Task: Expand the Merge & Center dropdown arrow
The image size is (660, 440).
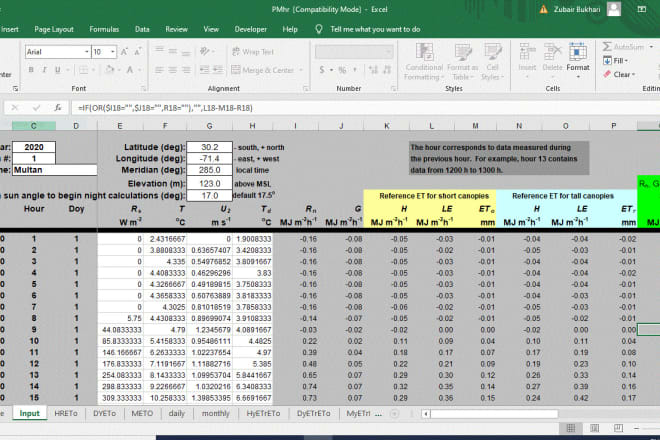Action: (301, 70)
